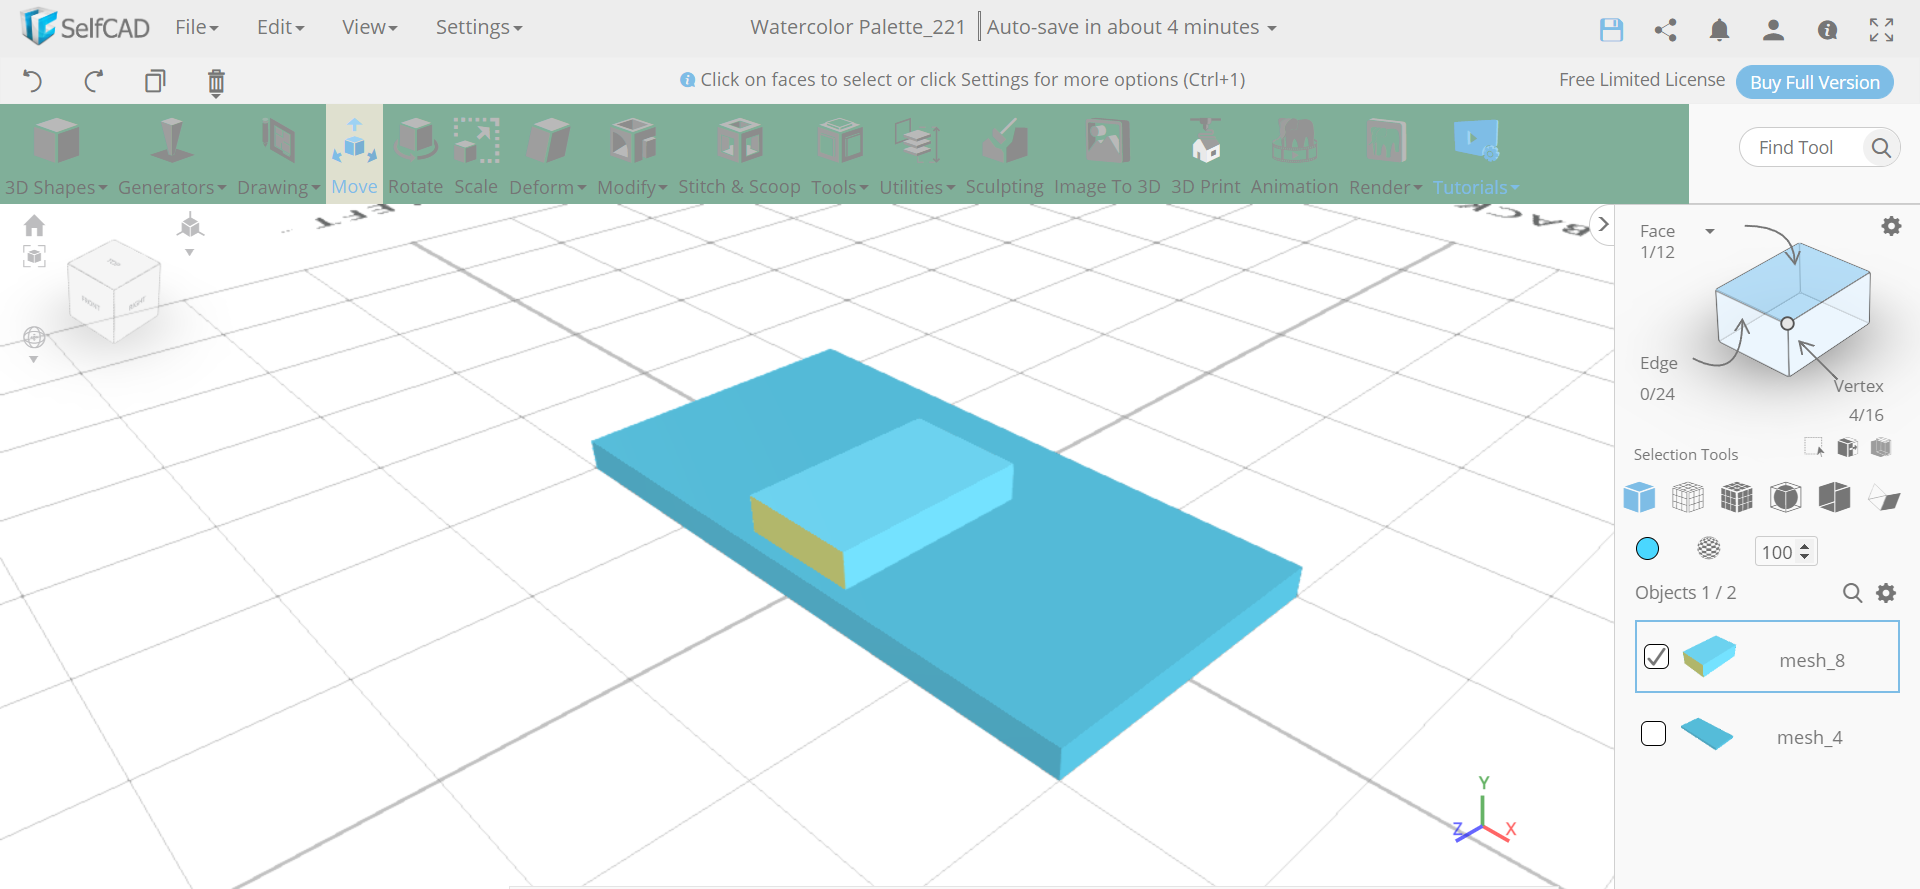Viewport: 1920px width, 889px height.
Task: Open the Settings menu
Action: (478, 27)
